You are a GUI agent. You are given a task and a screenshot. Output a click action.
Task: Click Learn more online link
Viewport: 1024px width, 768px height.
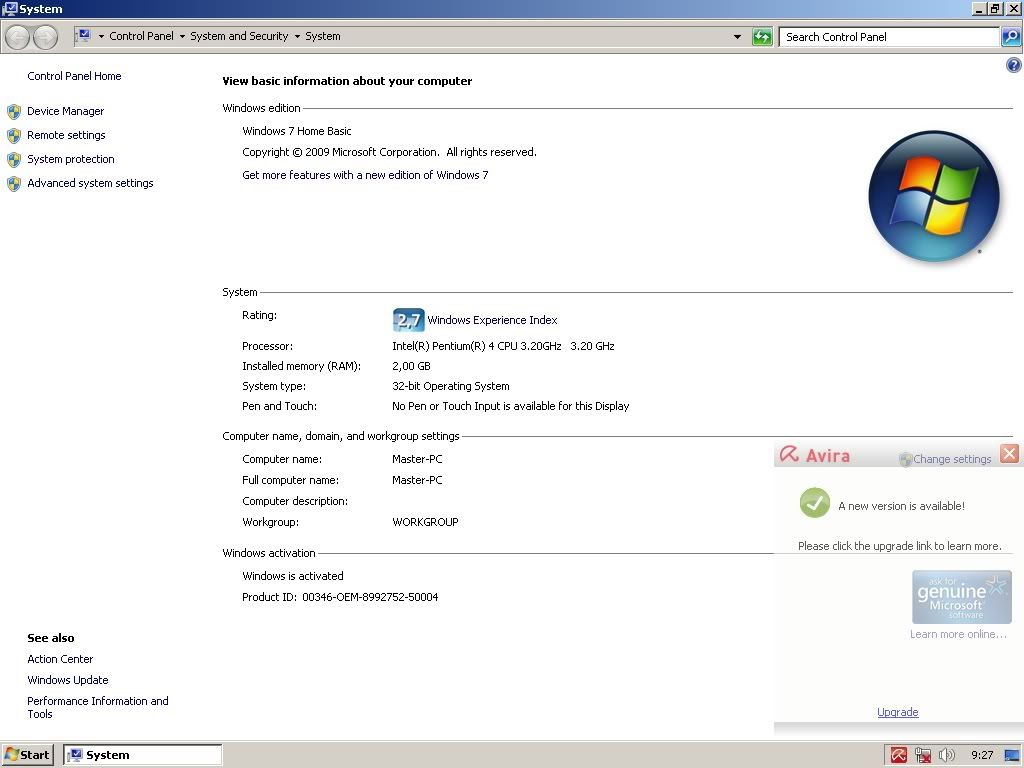959,634
